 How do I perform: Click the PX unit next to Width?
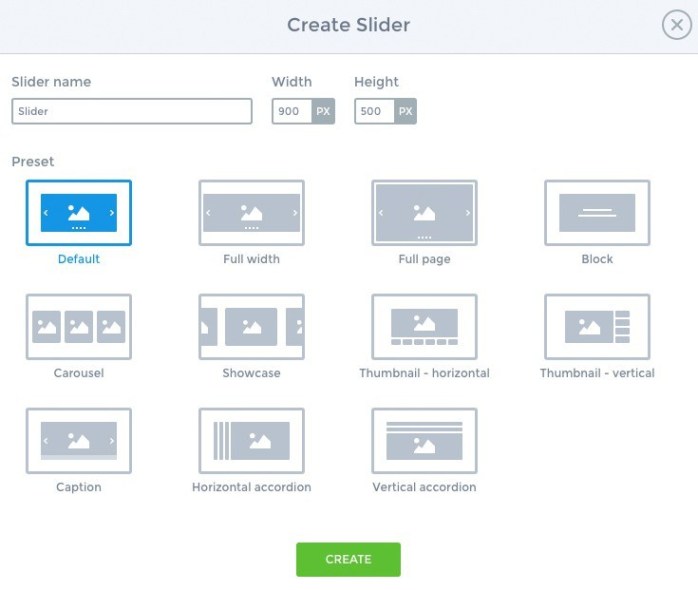[x=323, y=111]
